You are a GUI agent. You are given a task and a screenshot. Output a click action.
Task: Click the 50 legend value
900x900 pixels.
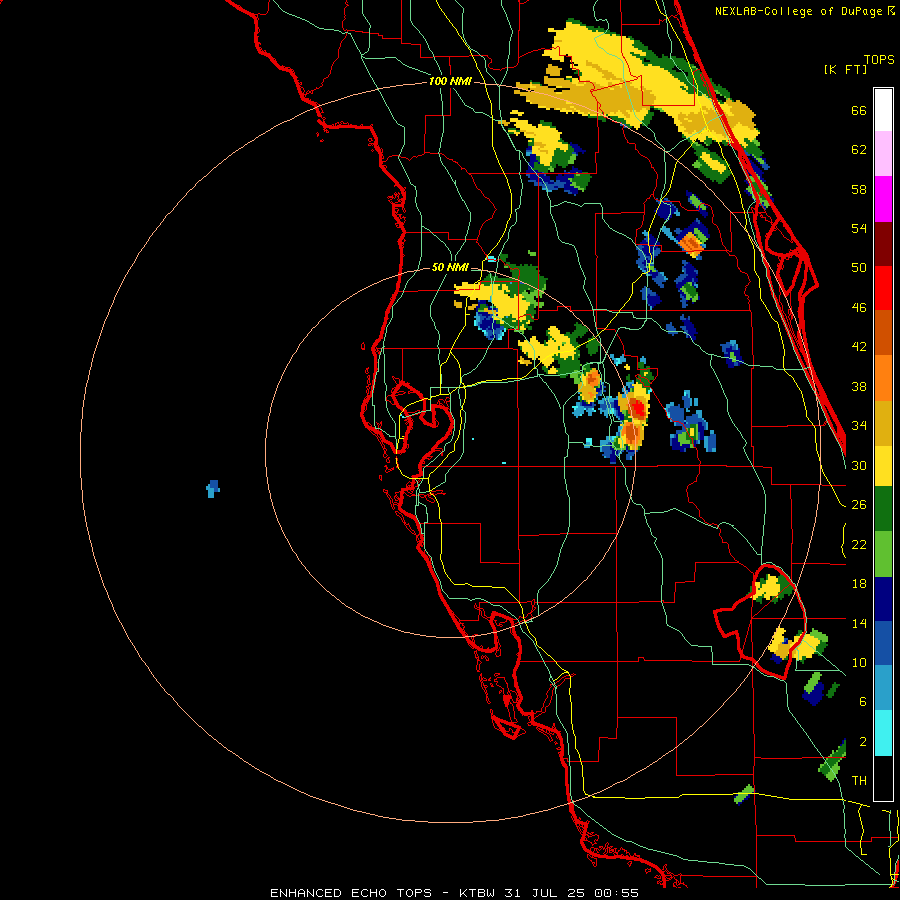pyautogui.click(x=859, y=267)
